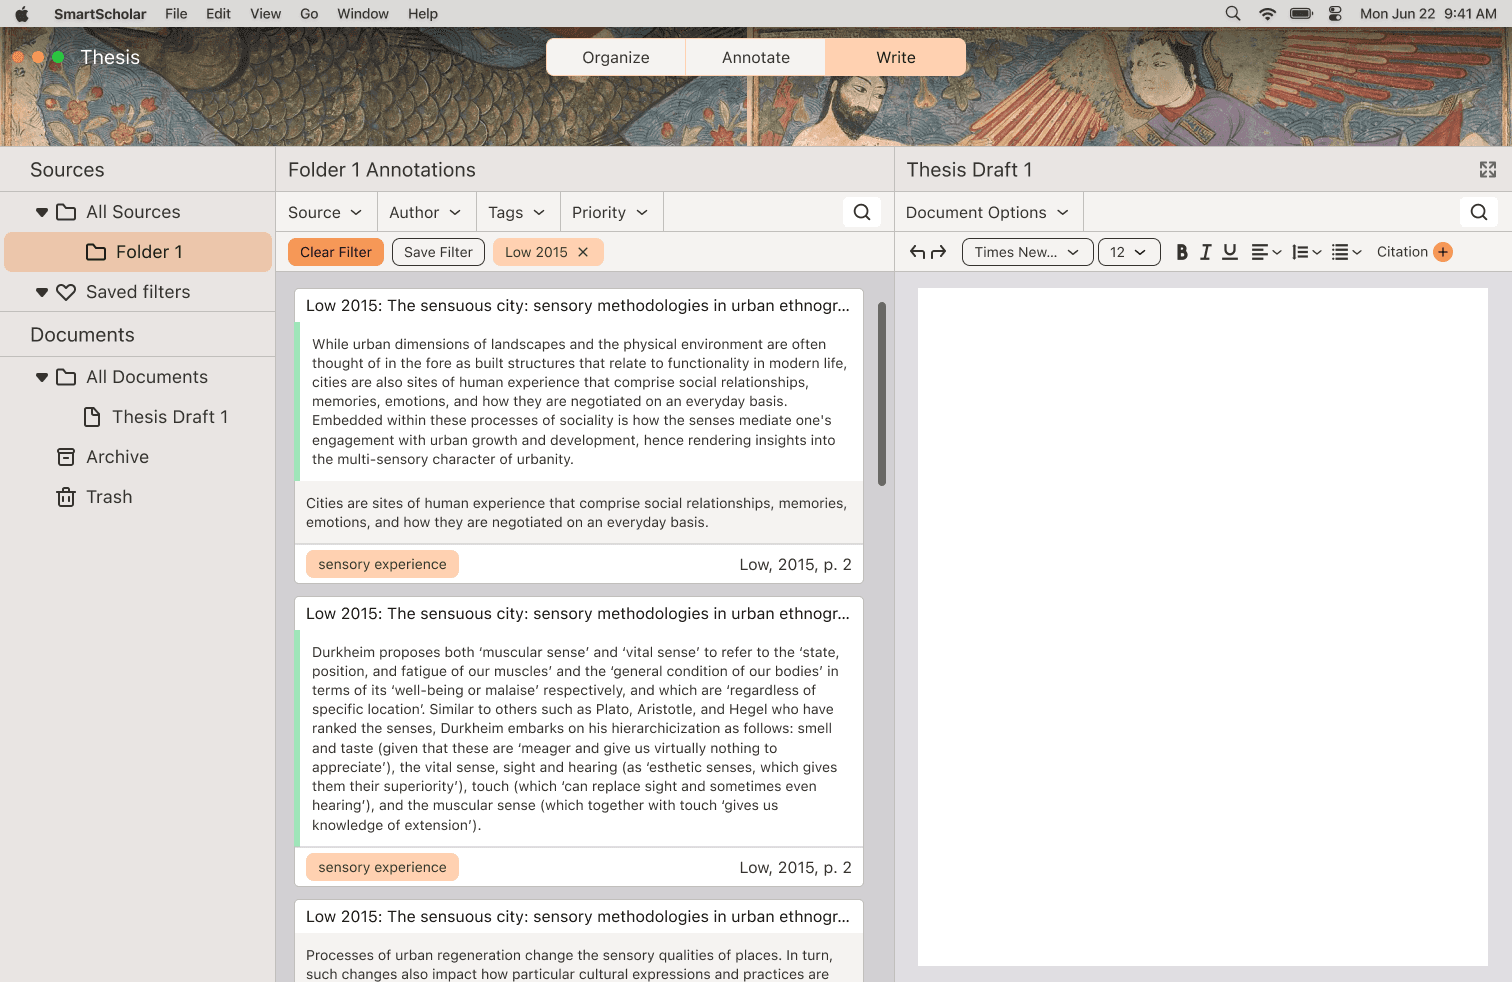Click the Trash bin icon
This screenshot has width=1512, height=982.
tap(66, 497)
